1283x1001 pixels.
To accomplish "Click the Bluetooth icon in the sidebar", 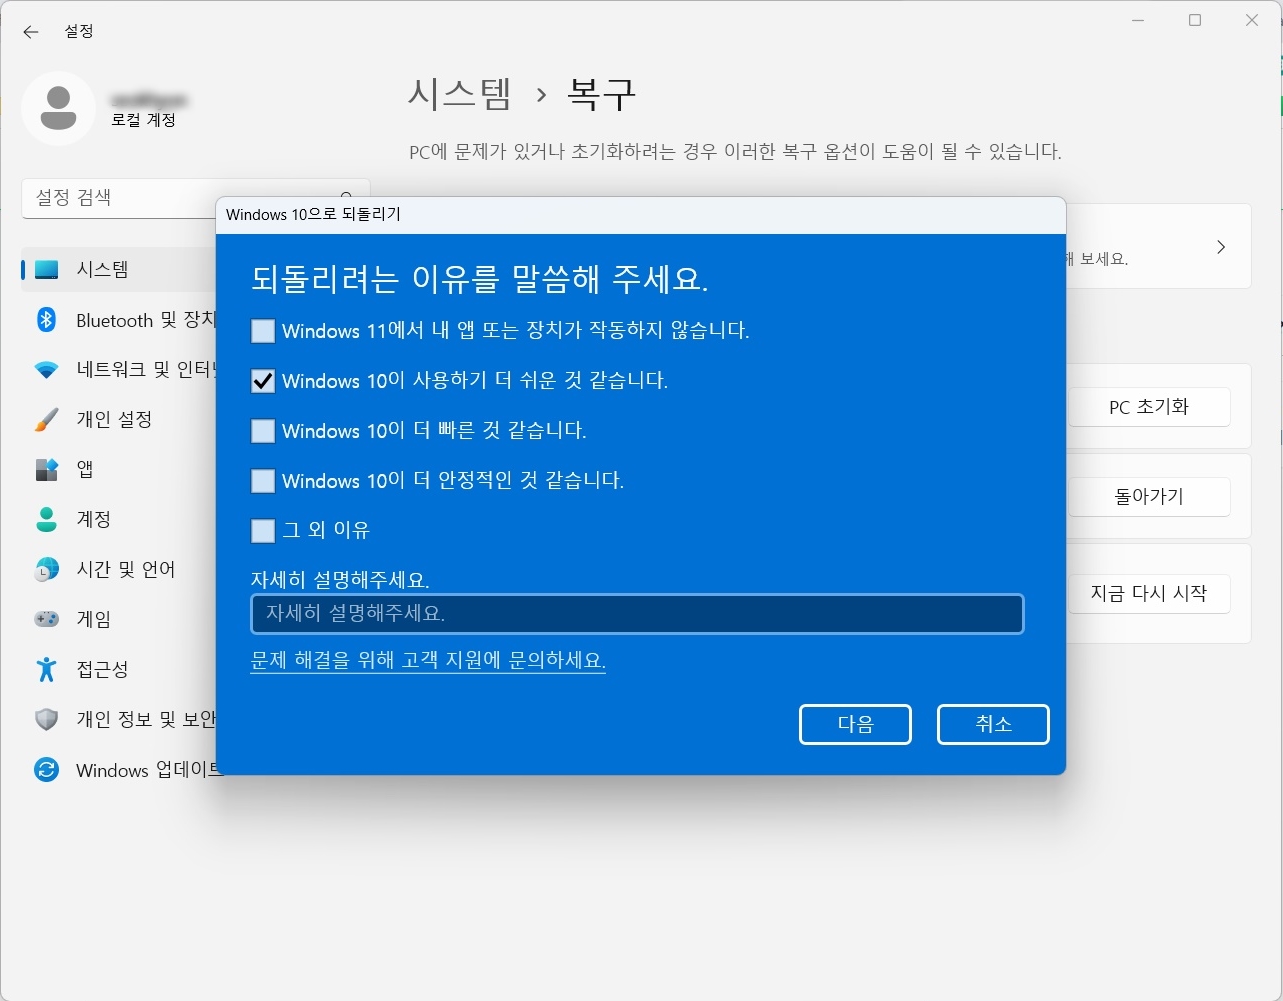I will coord(46,320).
